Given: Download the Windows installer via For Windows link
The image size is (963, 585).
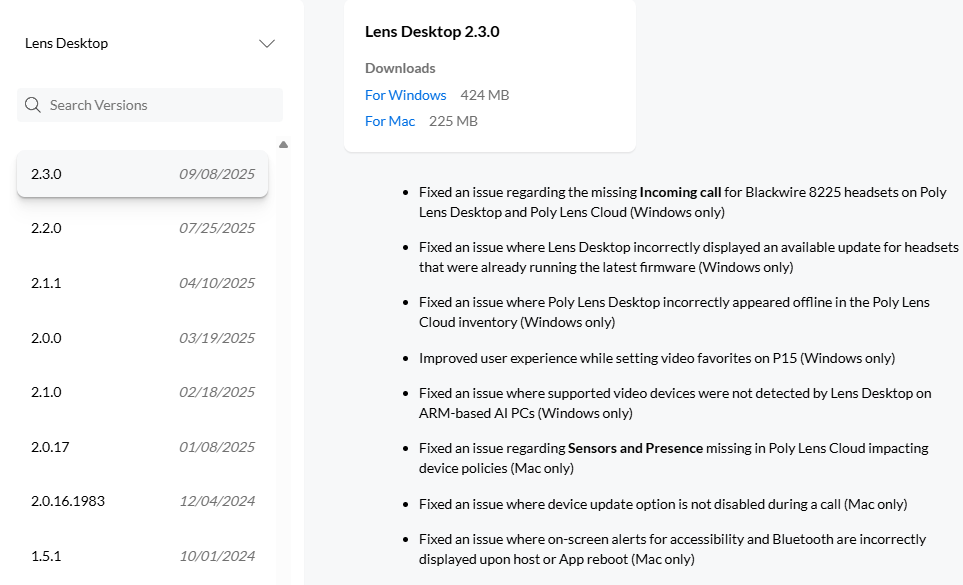Looking at the screenshot, I should (x=405, y=95).
